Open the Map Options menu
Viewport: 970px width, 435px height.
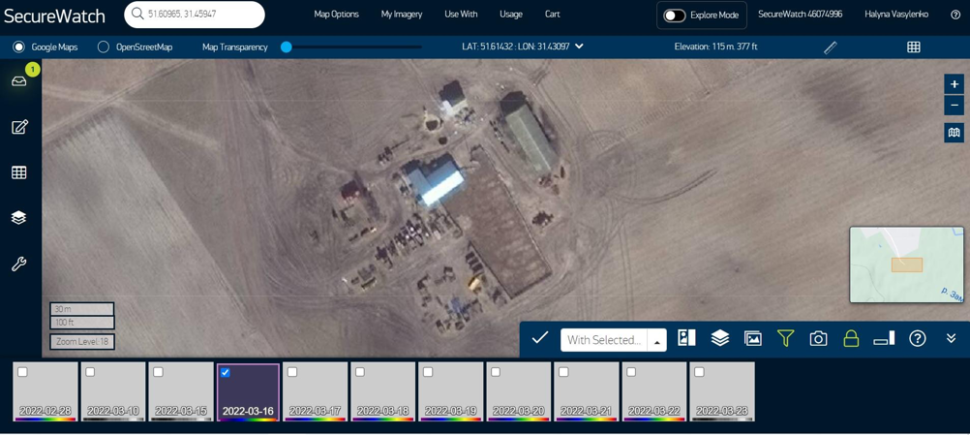[x=336, y=15]
